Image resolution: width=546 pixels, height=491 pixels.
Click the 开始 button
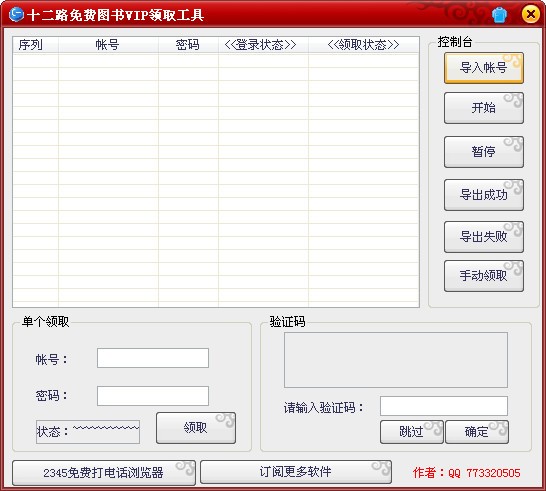click(x=484, y=108)
